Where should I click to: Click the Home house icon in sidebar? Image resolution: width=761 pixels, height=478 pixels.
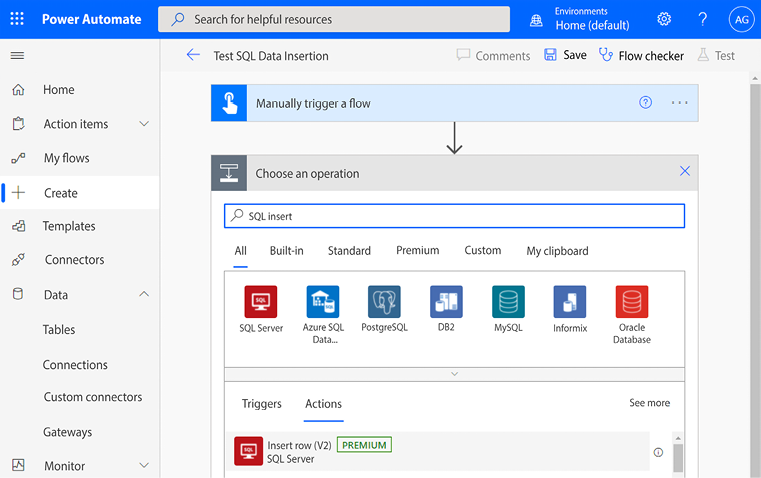18,89
